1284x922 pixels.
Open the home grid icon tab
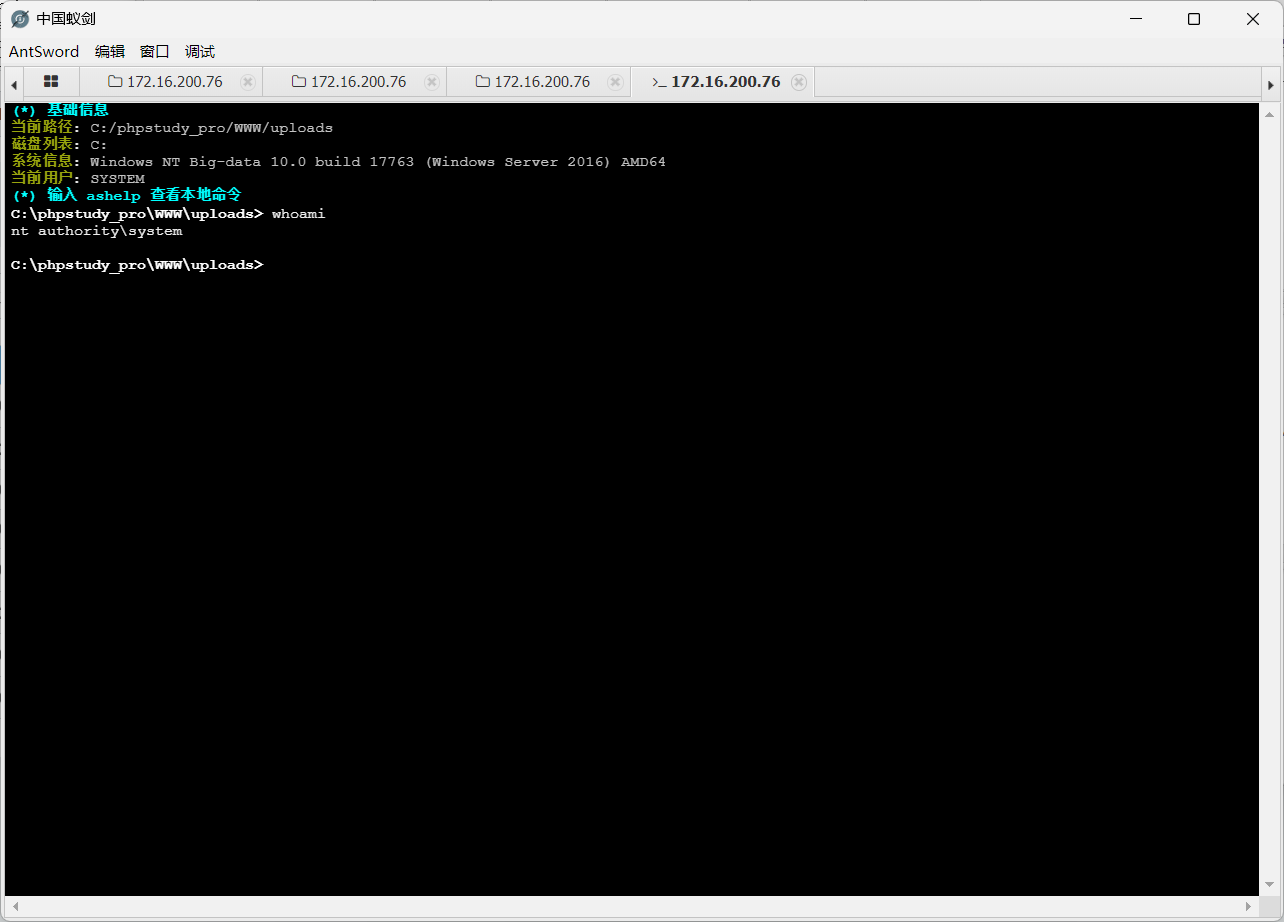51,82
